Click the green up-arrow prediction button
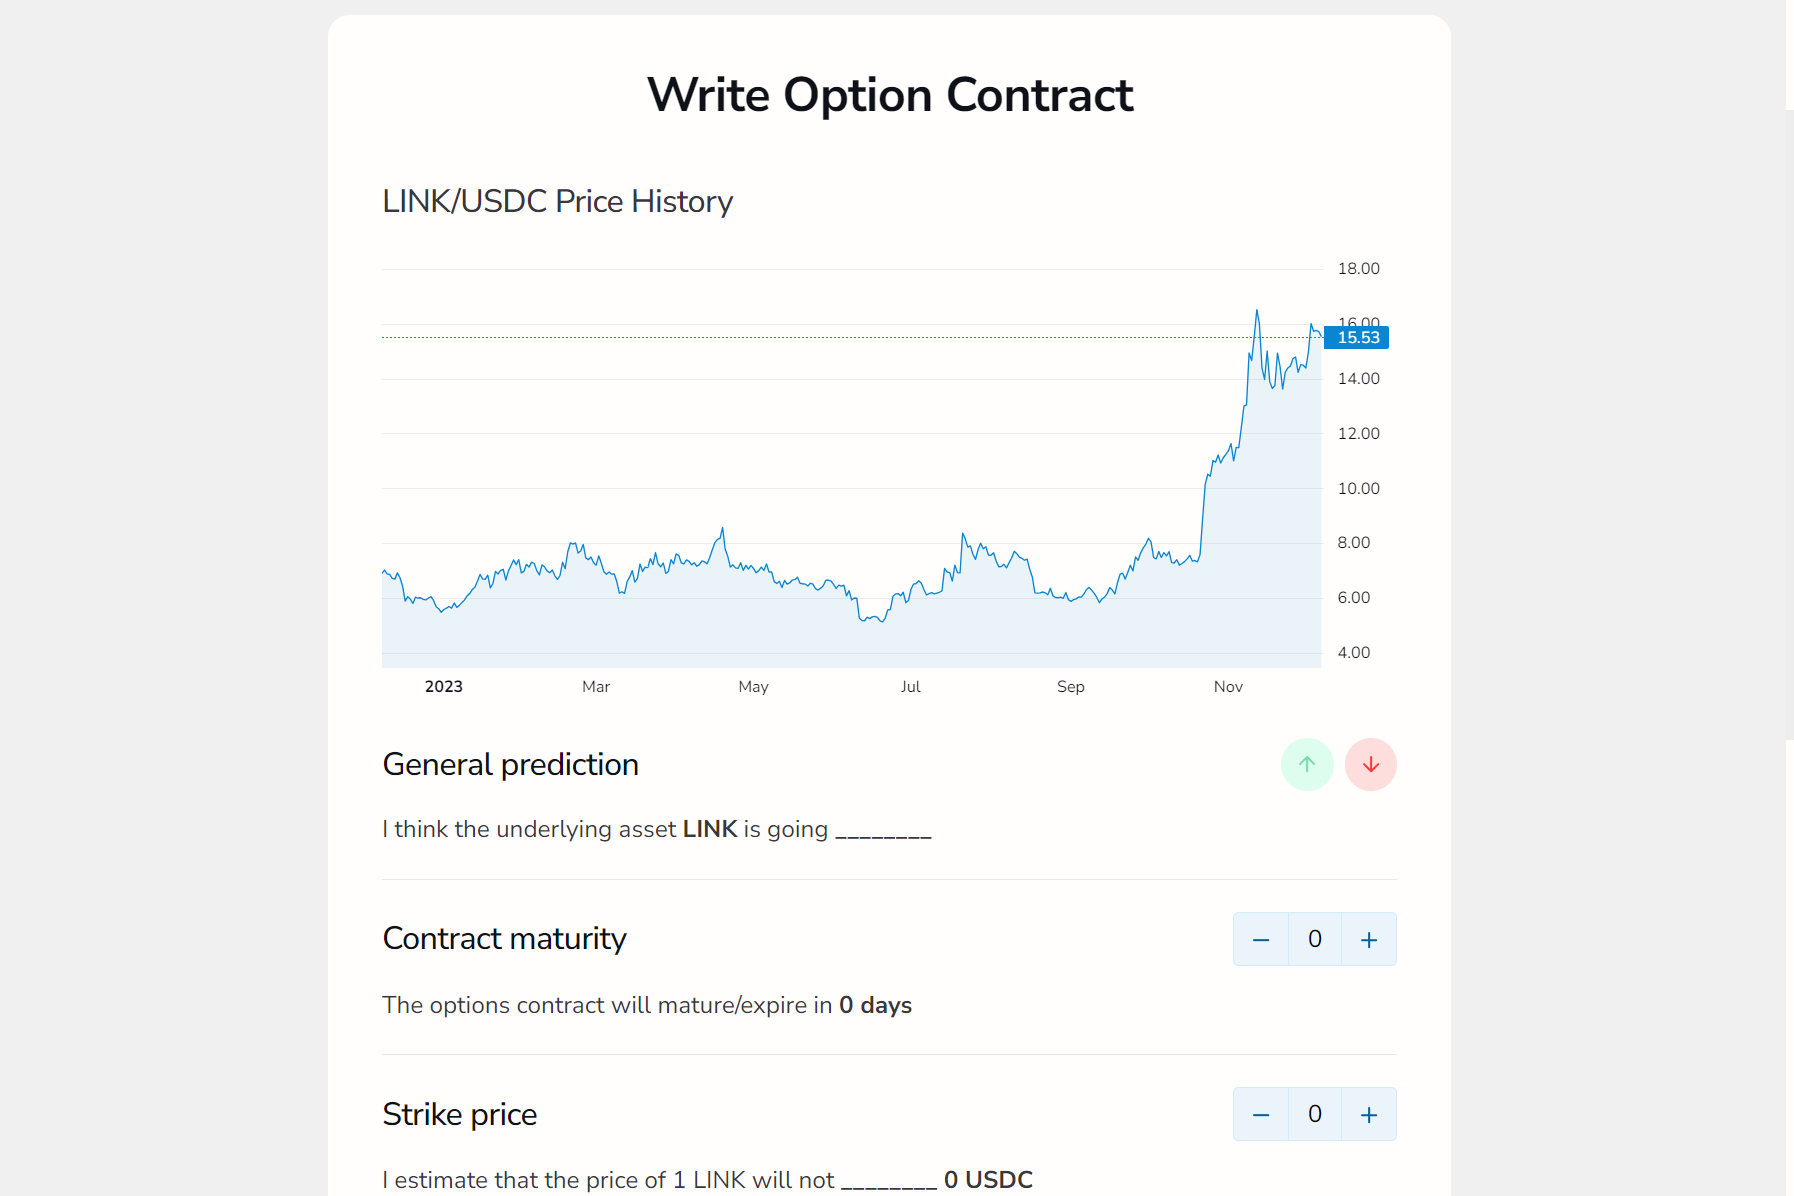 [1307, 765]
